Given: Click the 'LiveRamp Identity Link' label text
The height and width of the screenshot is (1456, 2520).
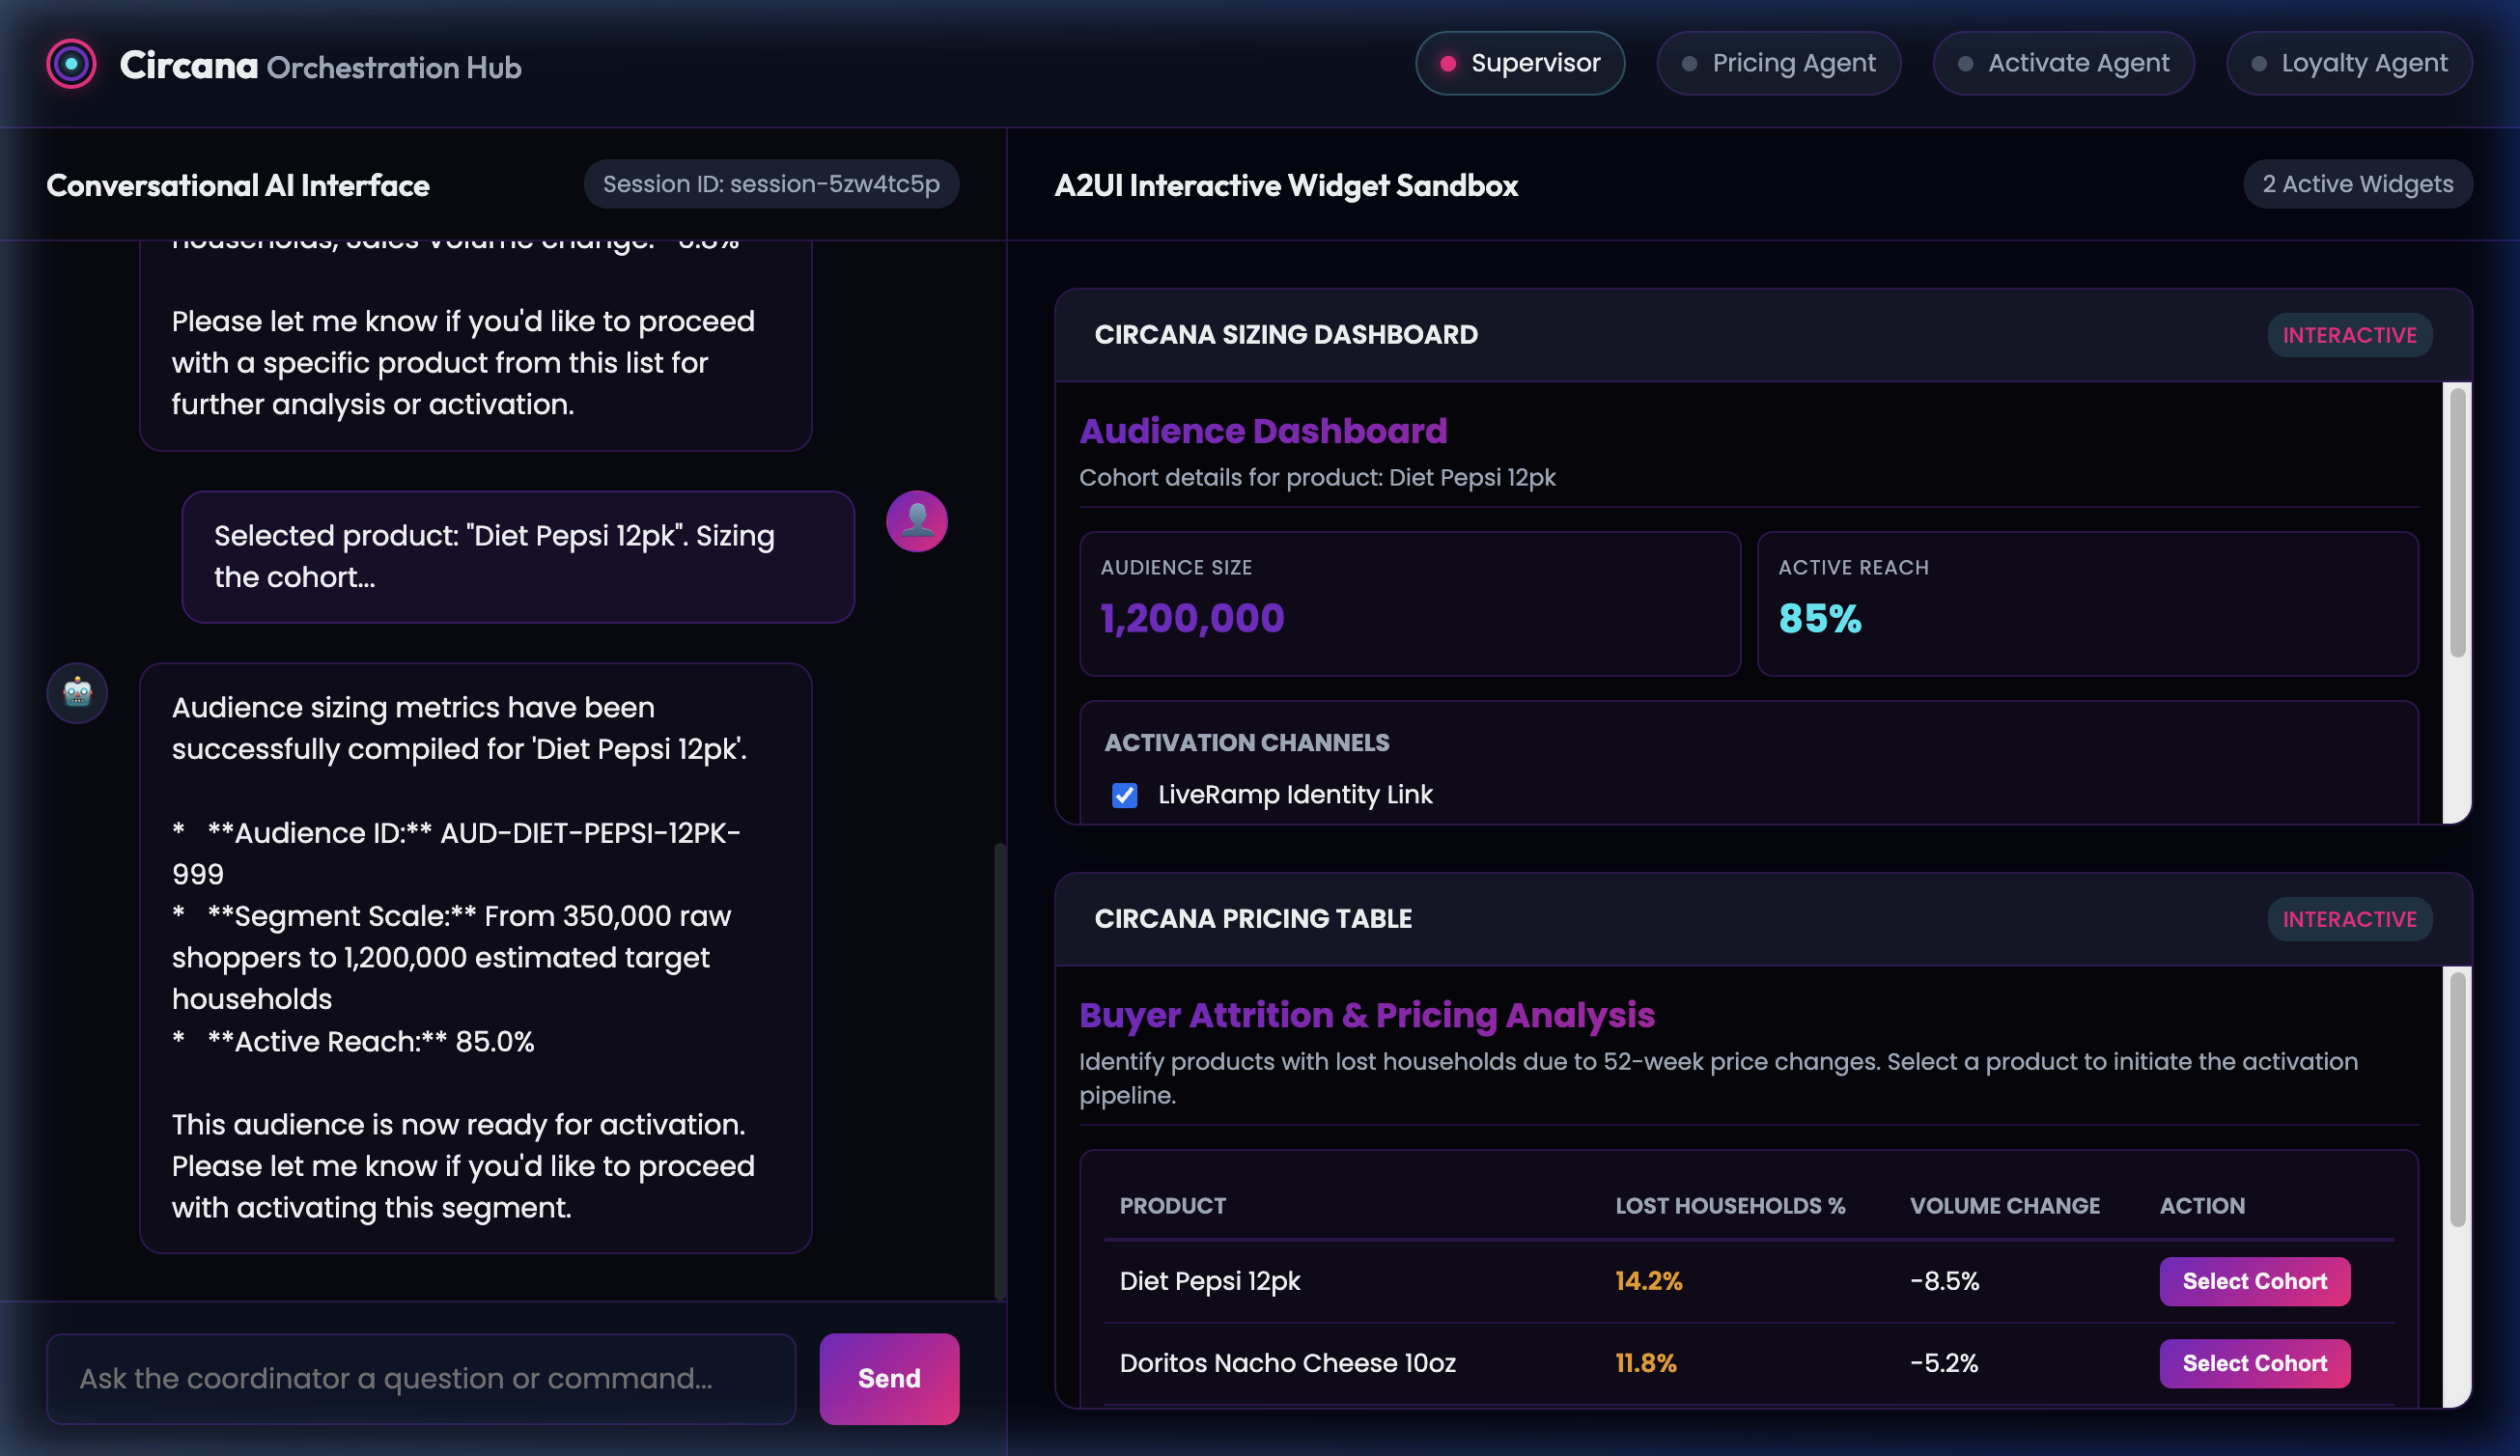Looking at the screenshot, I should pos(1295,794).
